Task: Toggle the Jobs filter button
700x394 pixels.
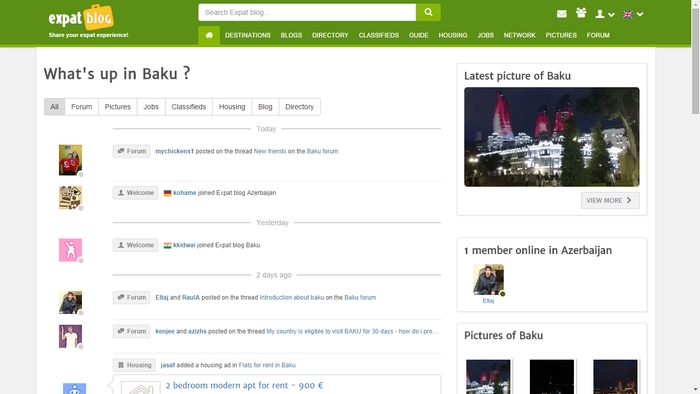Action: [x=151, y=107]
